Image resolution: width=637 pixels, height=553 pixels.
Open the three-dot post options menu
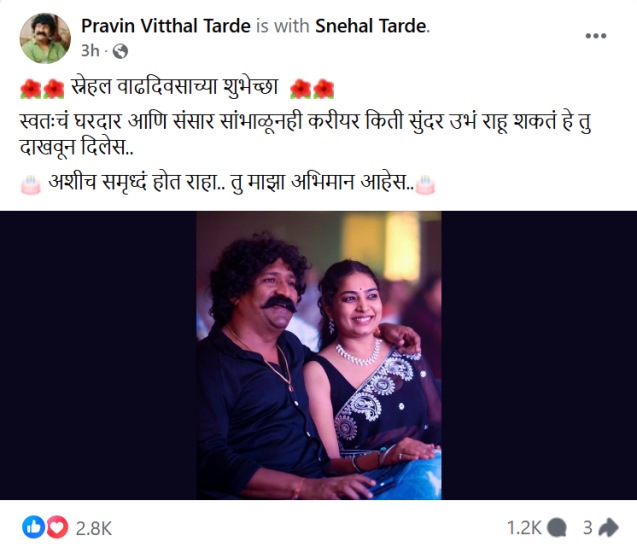596,36
